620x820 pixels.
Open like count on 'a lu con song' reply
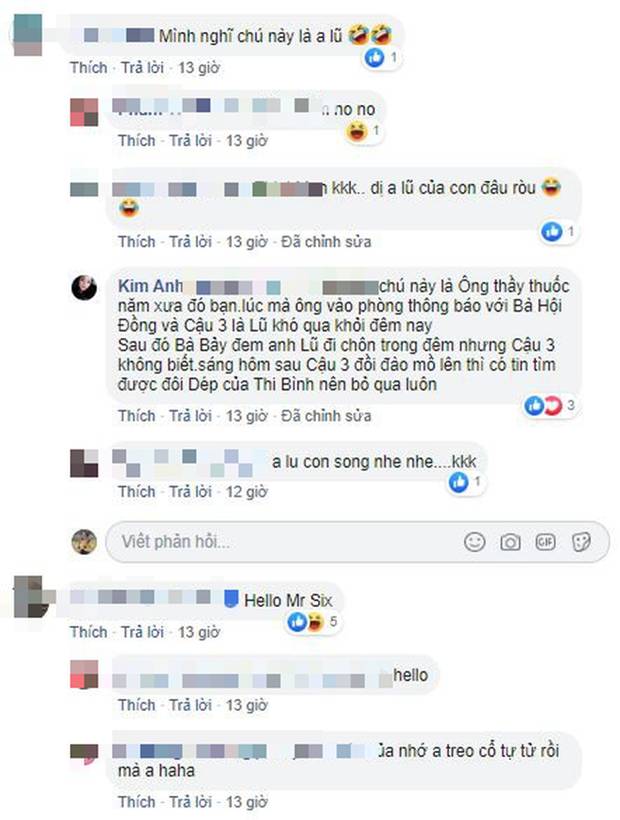pyautogui.click(x=465, y=482)
